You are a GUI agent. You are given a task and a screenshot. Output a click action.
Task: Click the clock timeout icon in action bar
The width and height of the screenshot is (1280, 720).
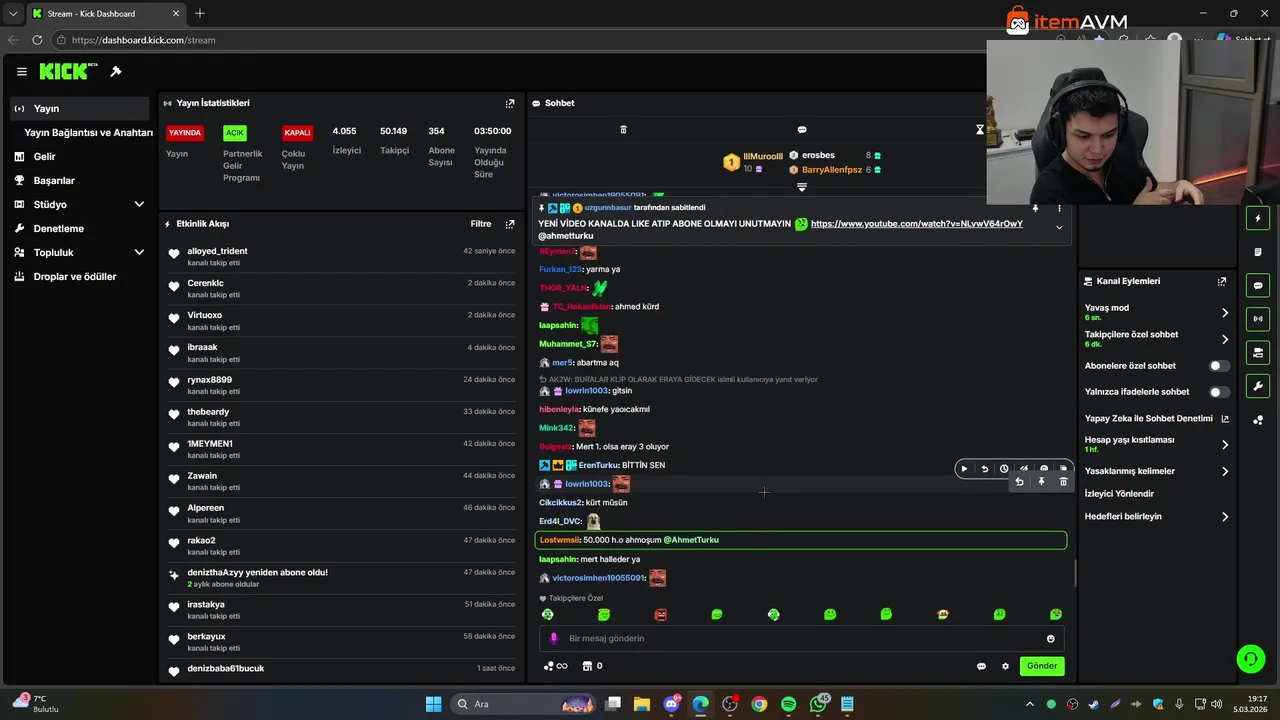(1004, 469)
